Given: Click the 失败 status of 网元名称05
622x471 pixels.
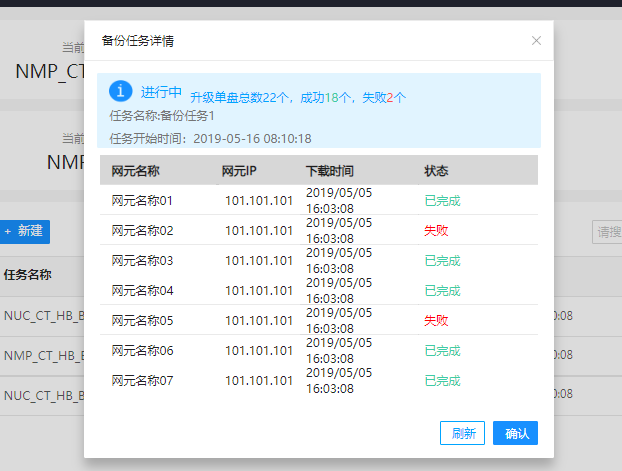Looking at the screenshot, I should (x=436, y=320).
